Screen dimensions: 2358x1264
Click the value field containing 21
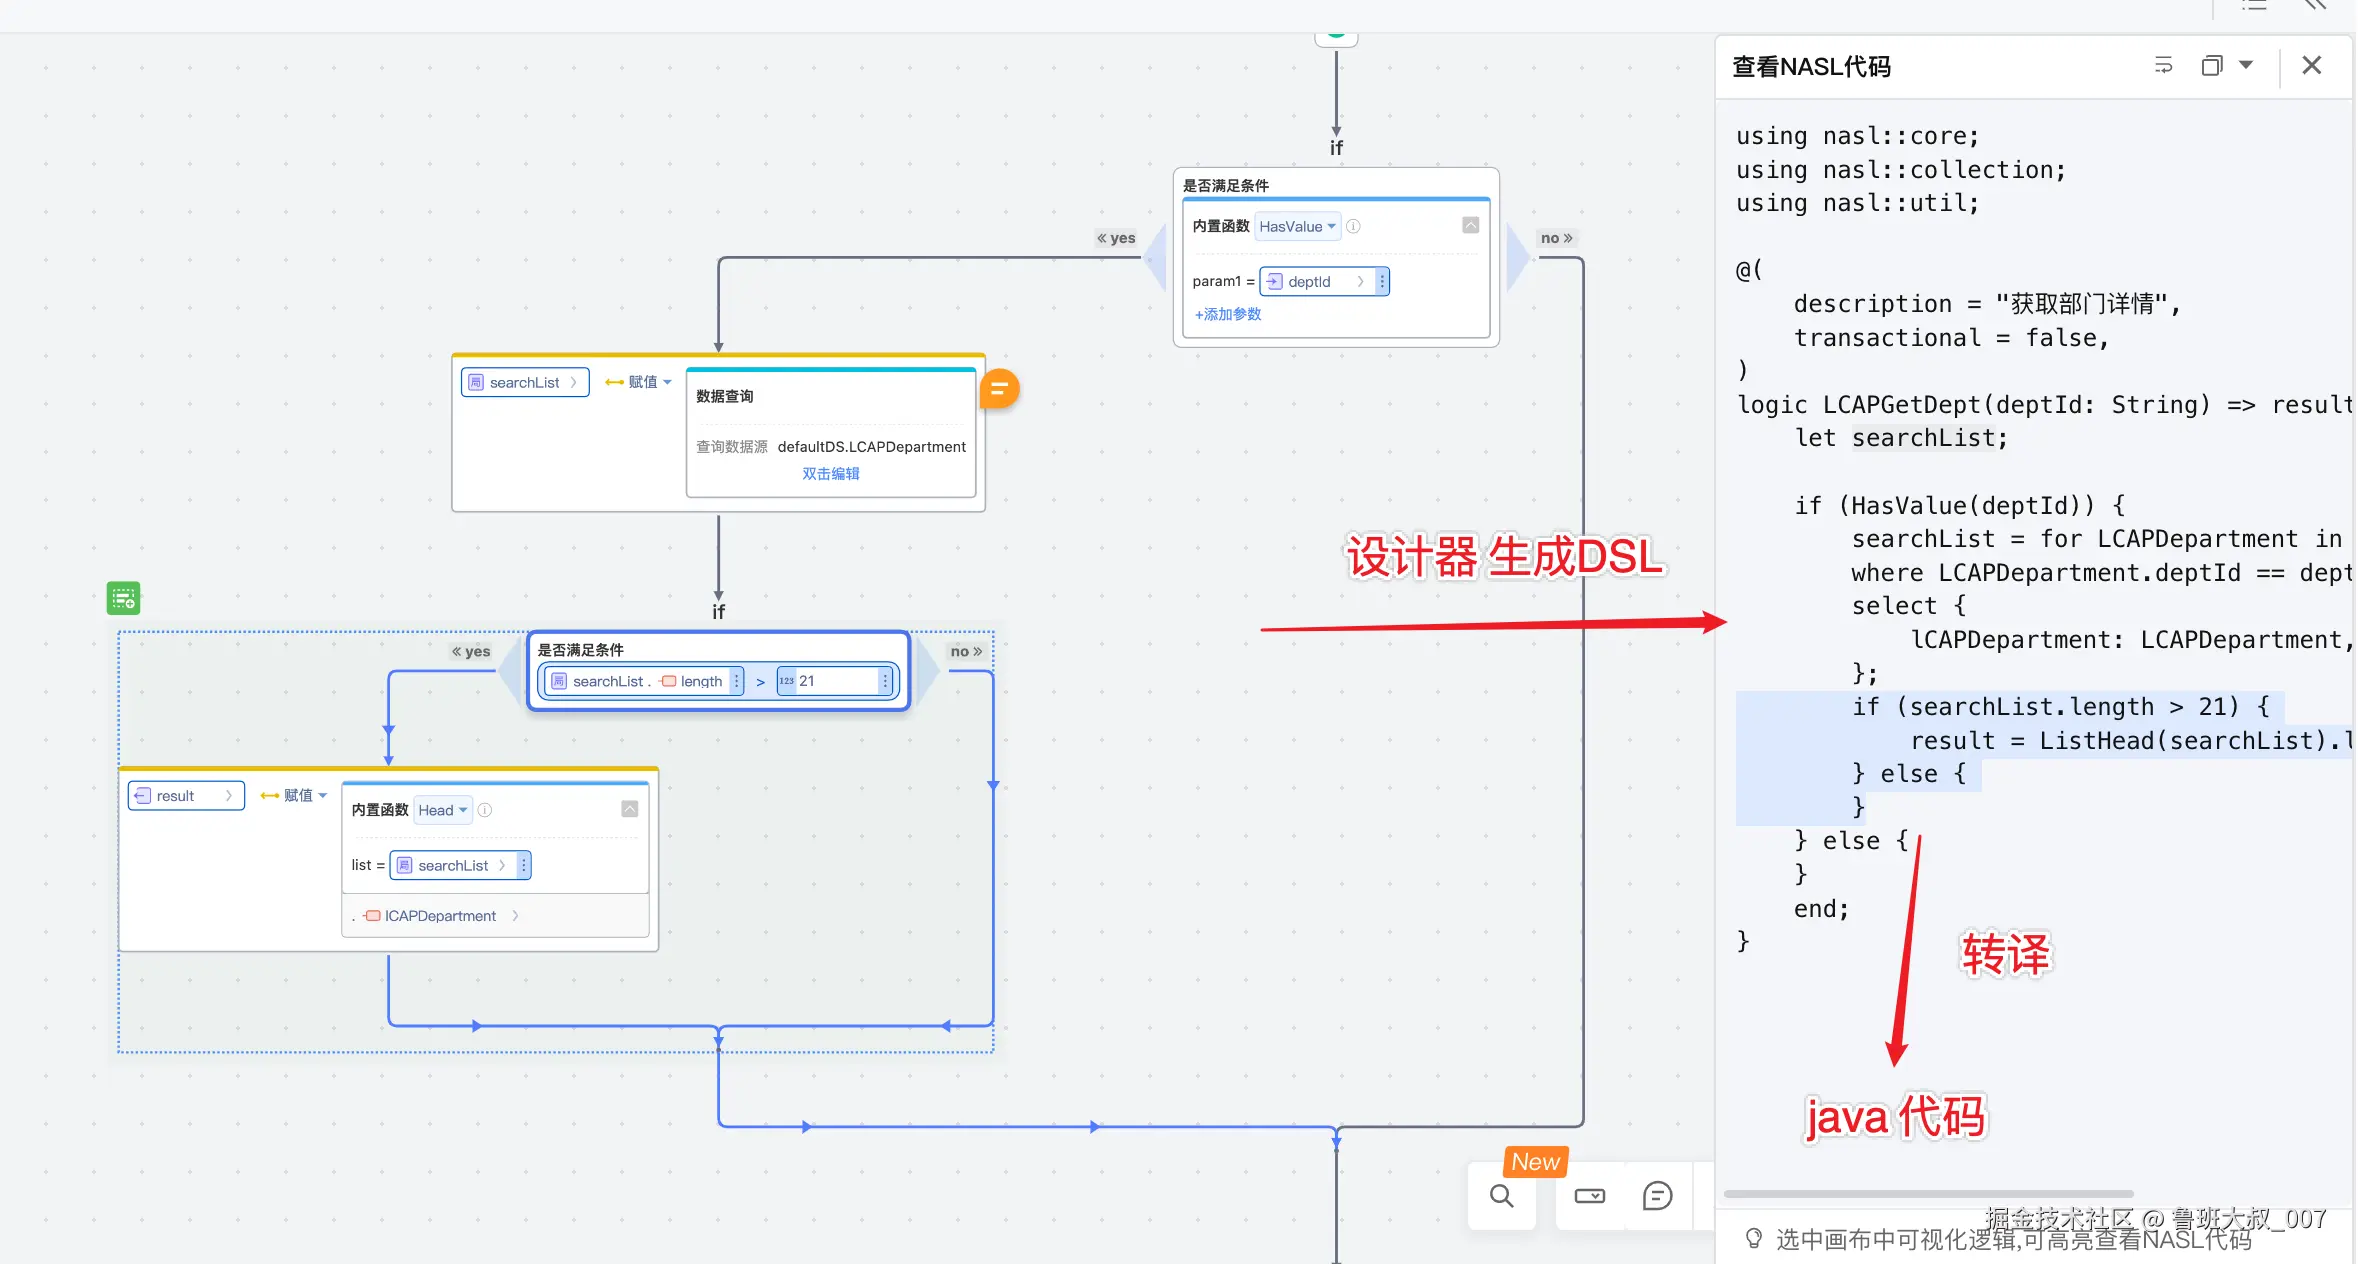pos(833,681)
